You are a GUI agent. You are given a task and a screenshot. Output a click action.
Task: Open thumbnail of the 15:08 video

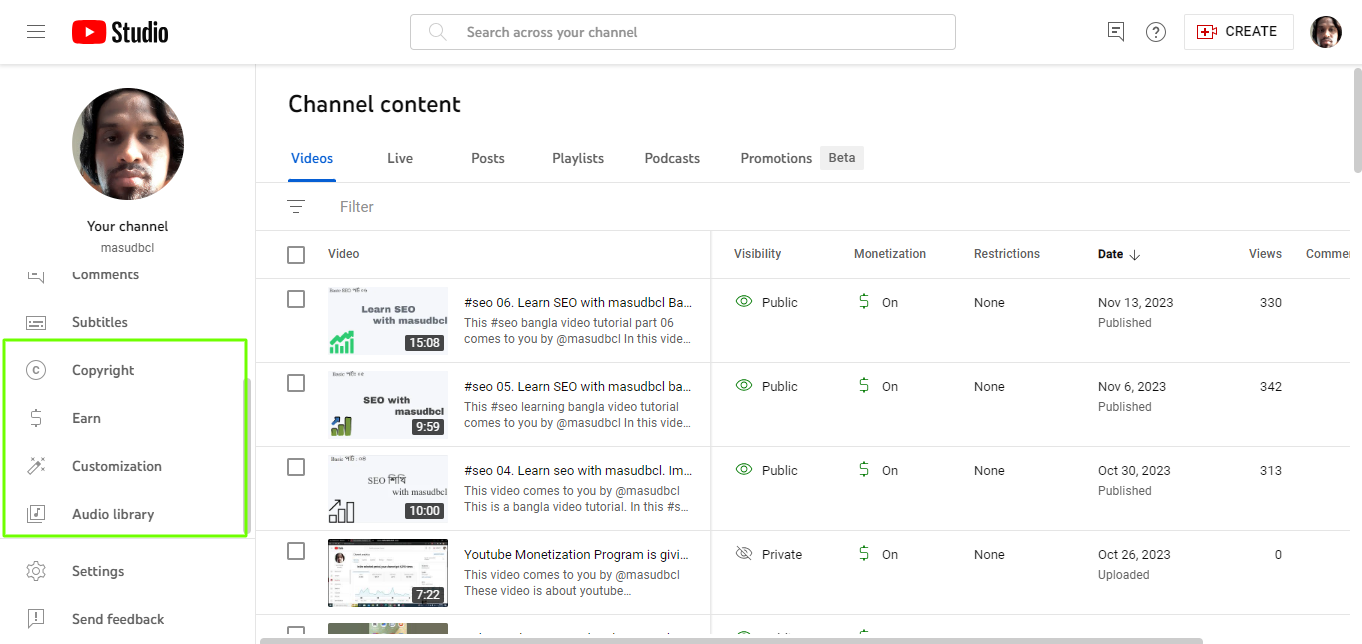[388, 321]
